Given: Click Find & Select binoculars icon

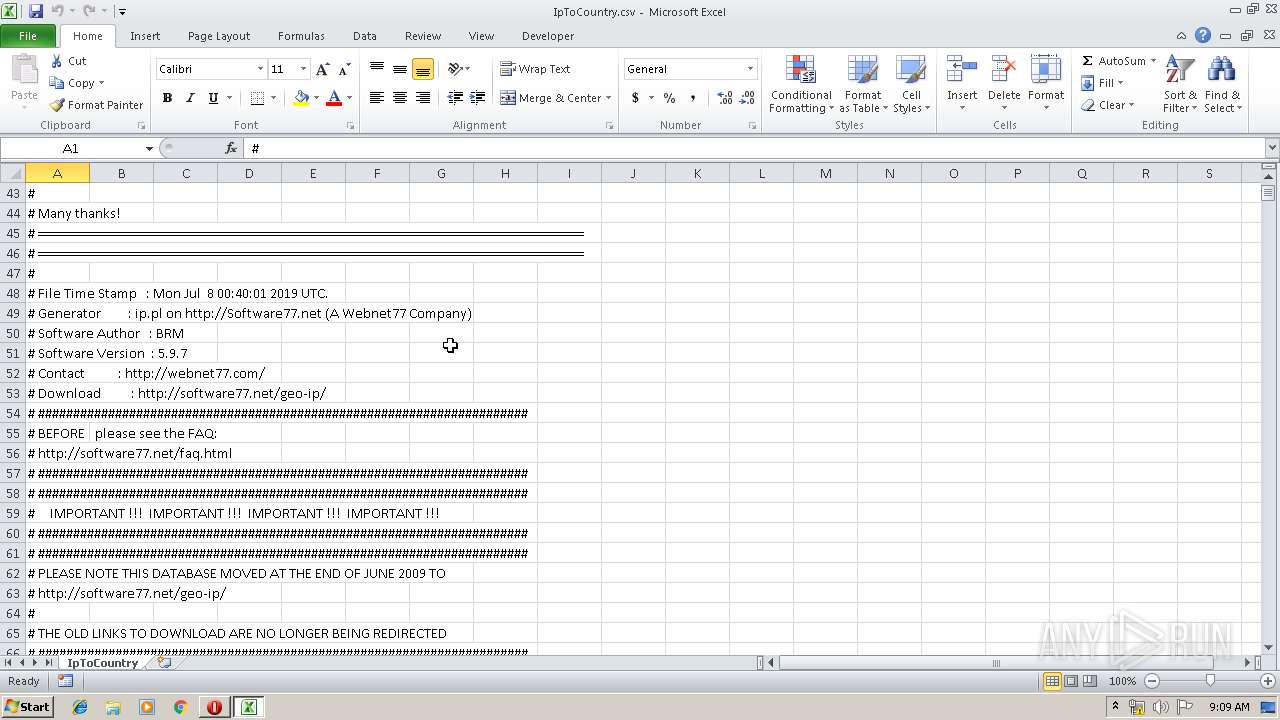Looking at the screenshot, I should (1221, 70).
